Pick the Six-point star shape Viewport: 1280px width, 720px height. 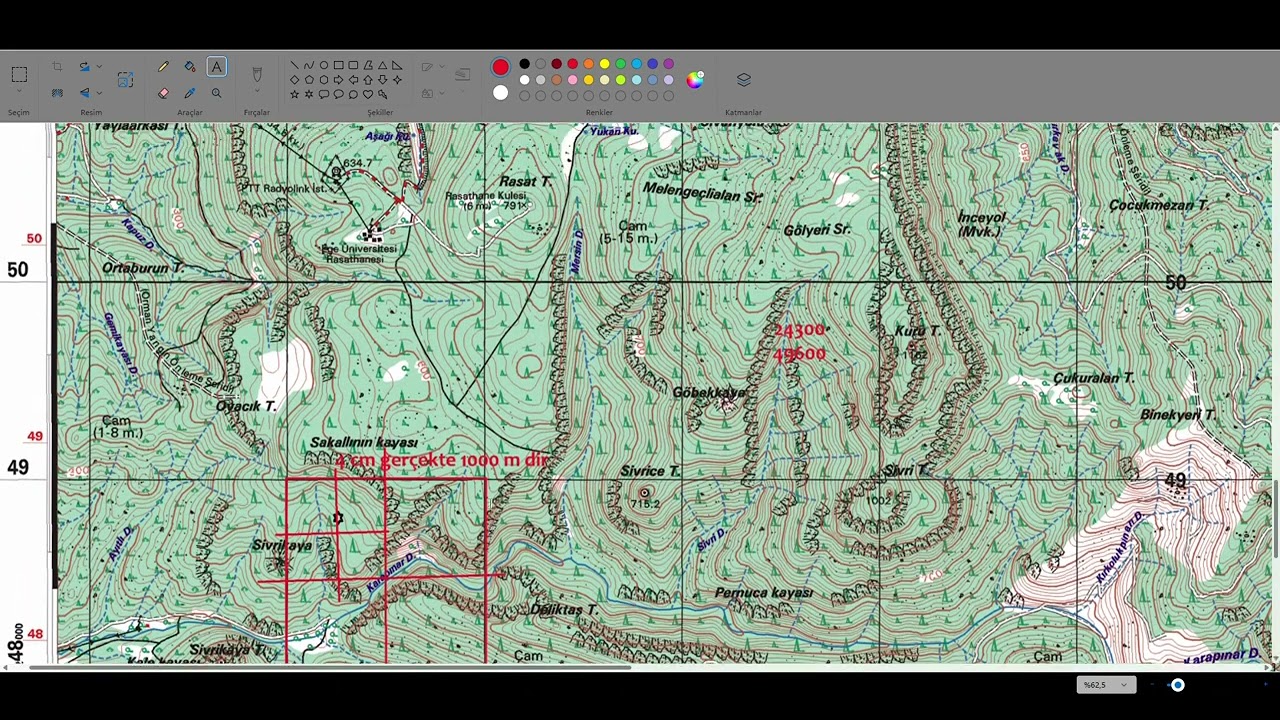[x=308, y=95]
